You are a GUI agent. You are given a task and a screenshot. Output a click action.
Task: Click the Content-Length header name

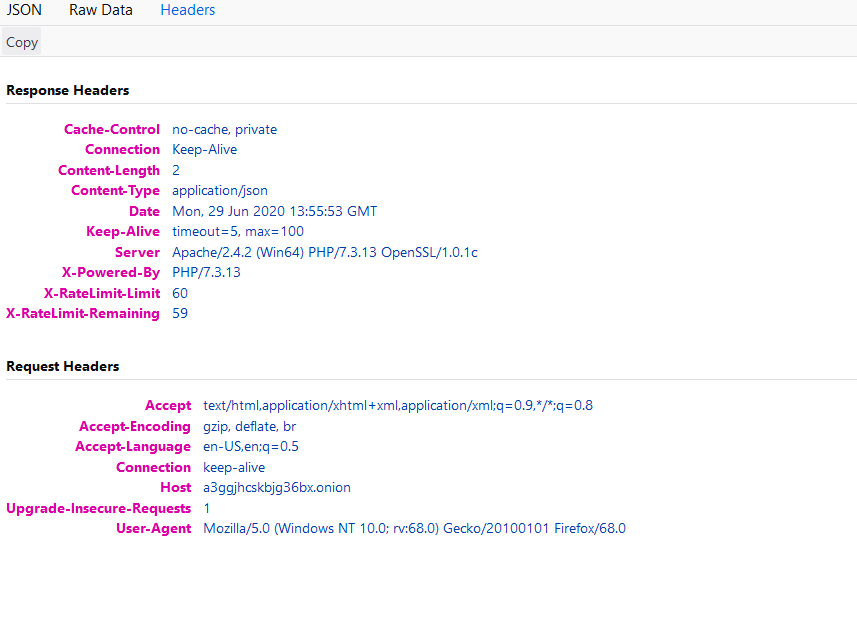click(x=109, y=171)
